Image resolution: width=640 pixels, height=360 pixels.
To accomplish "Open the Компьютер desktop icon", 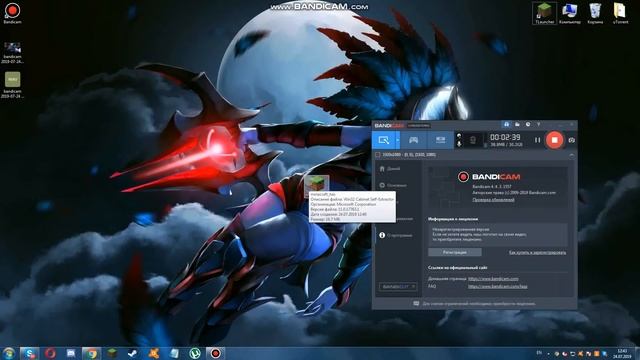I will 569,13.
